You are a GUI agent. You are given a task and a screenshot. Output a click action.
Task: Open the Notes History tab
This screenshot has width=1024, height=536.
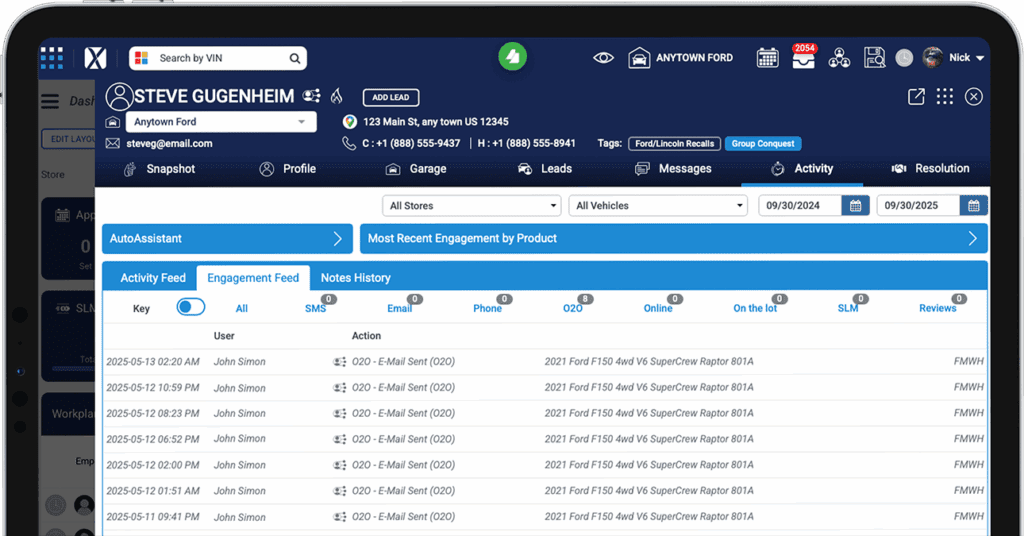point(355,278)
